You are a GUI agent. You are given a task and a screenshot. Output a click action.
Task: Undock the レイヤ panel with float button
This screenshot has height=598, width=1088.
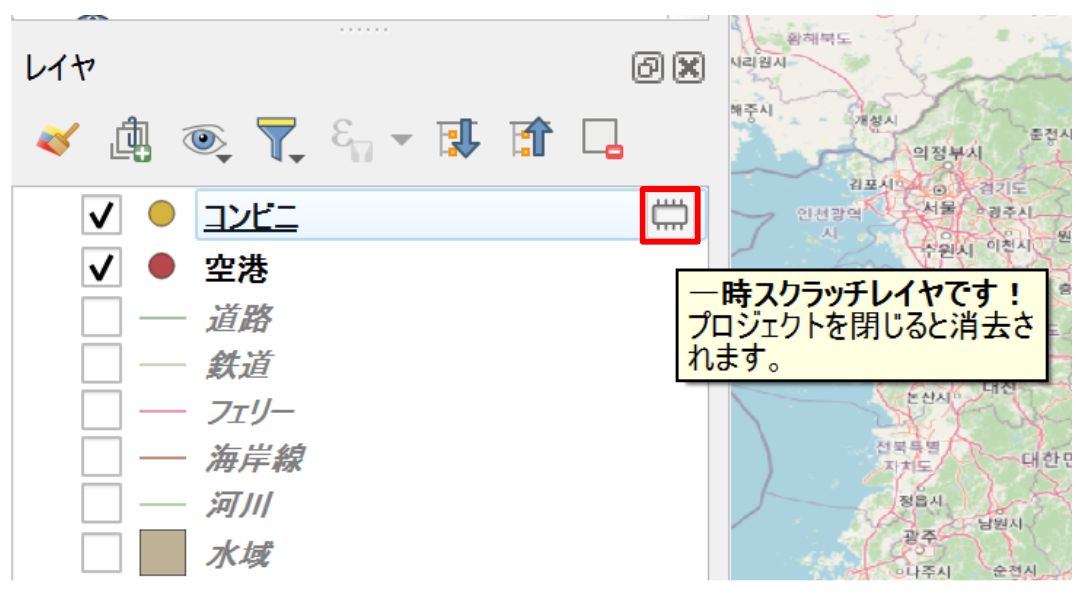(x=647, y=68)
